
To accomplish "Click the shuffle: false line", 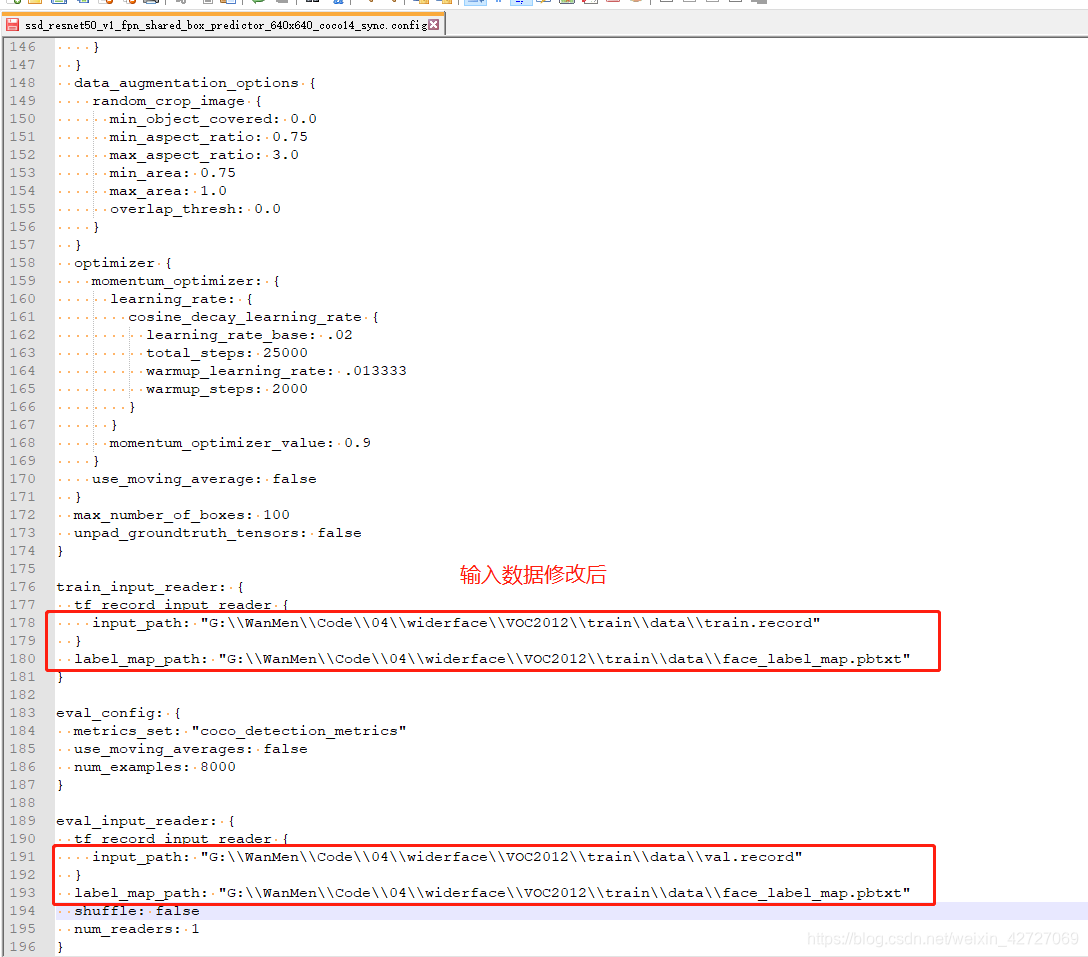I will click(137, 912).
